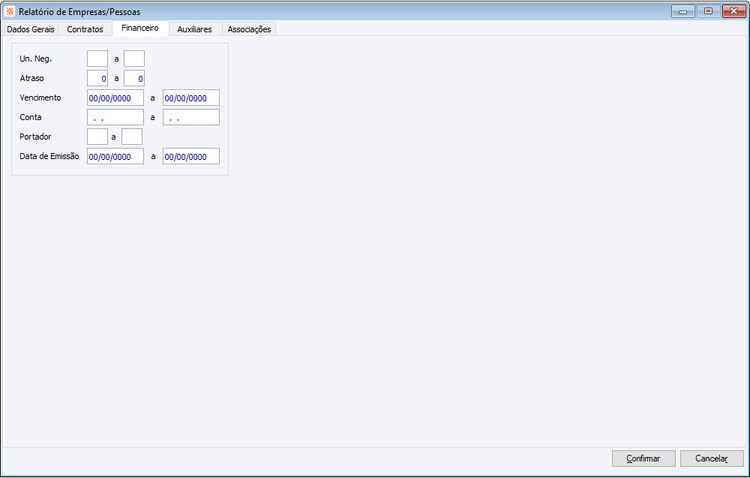750x478 pixels.
Task: Click the Vencimento label
Action: 40,98
